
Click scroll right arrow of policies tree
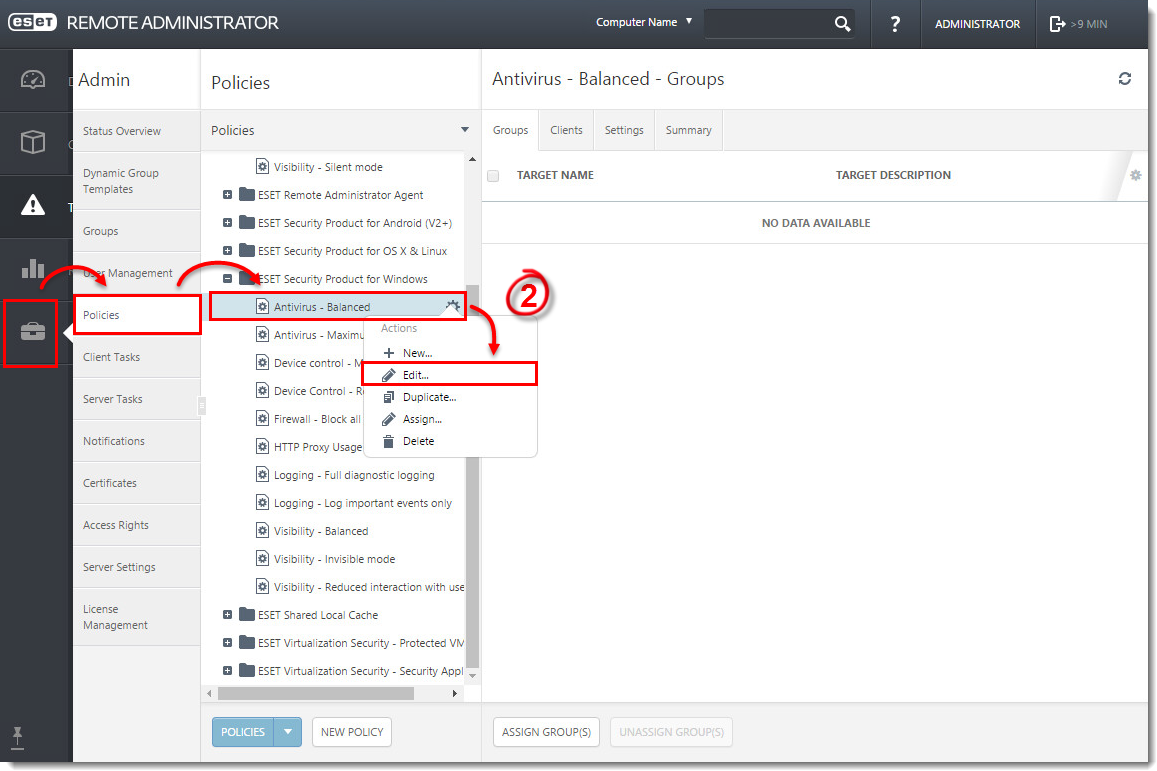click(455, 694)
